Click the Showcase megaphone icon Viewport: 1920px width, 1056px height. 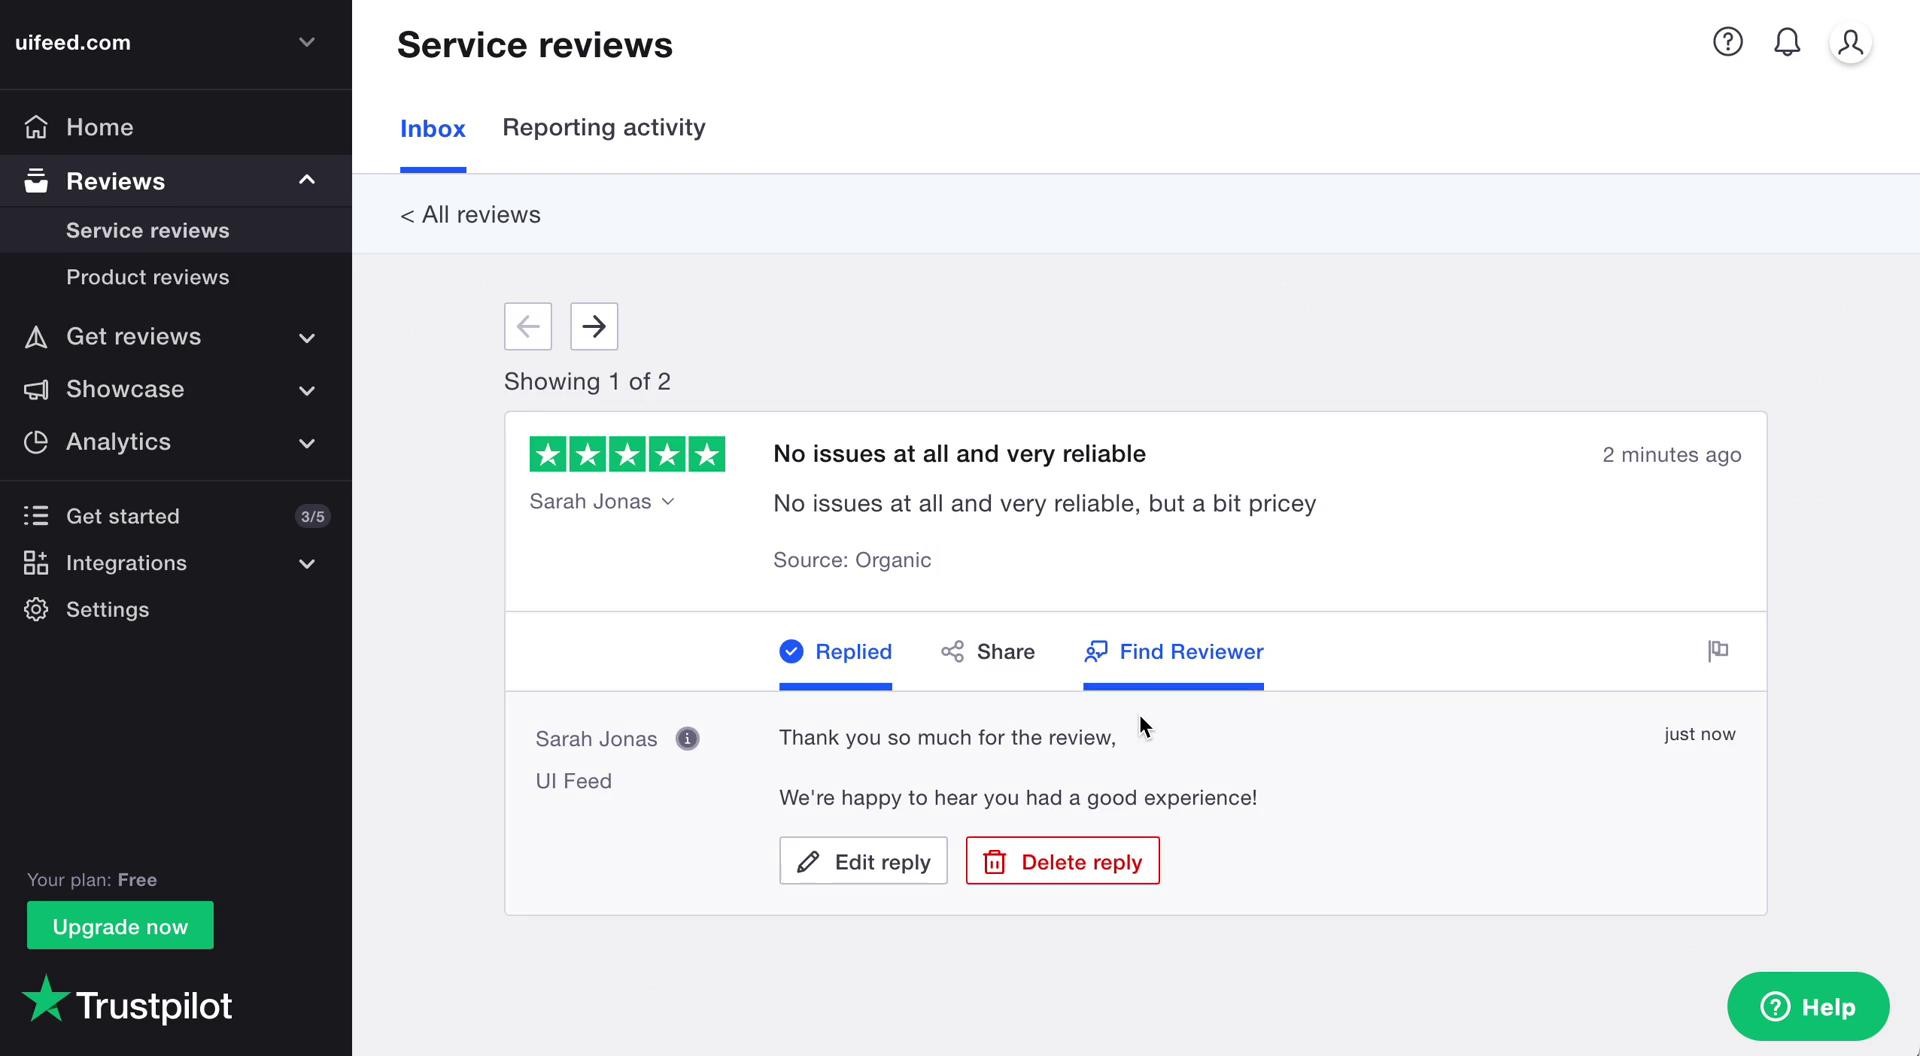tap(36, 390)
